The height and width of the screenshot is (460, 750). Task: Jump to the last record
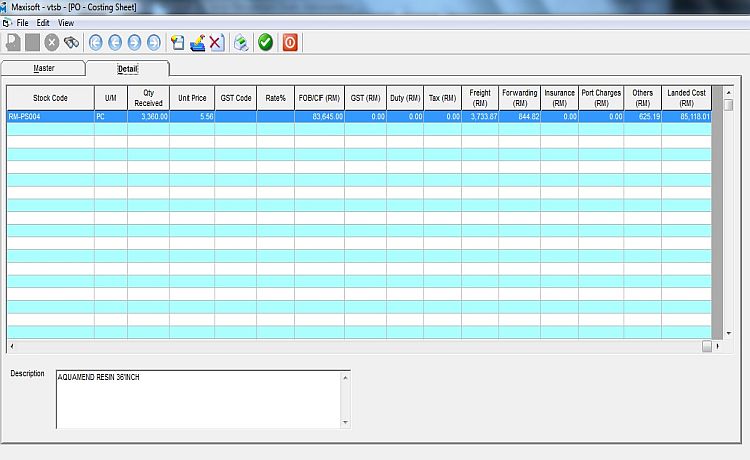[x=153, y=42]
